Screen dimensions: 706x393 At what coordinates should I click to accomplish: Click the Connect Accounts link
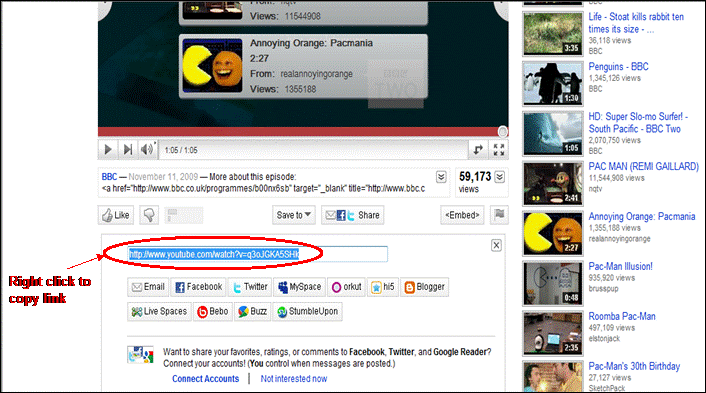206,379
